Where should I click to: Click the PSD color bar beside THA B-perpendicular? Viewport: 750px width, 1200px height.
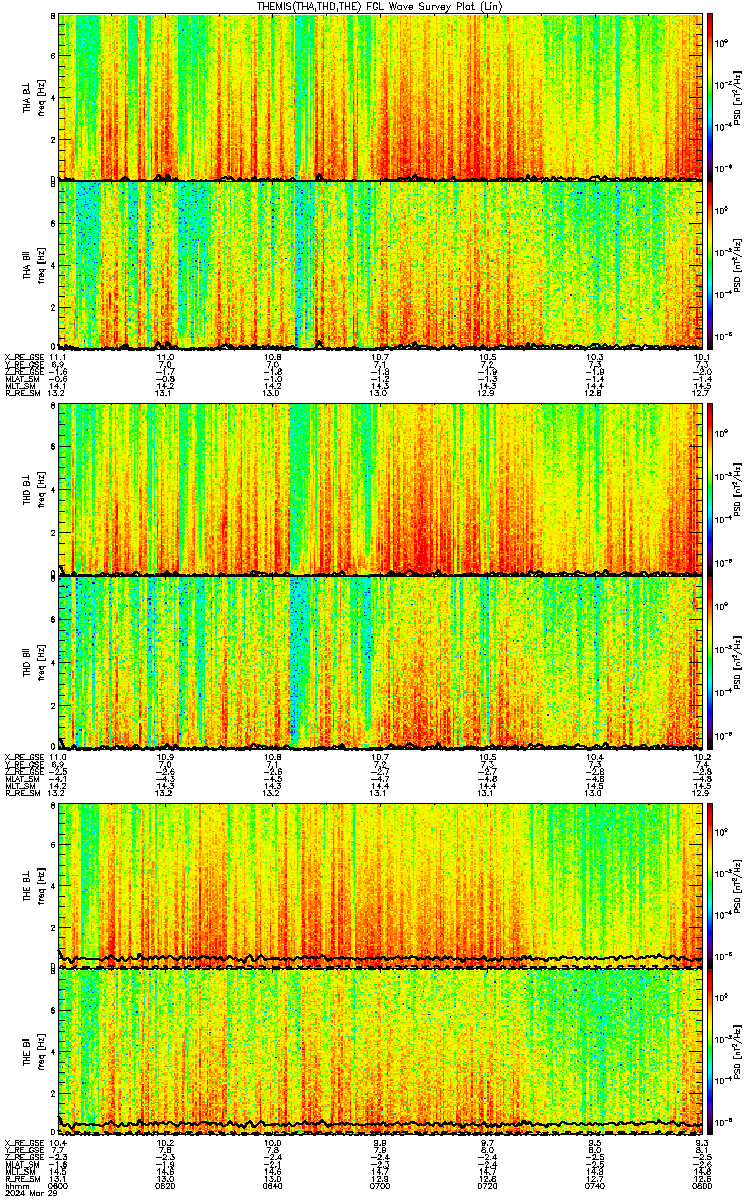710,96
